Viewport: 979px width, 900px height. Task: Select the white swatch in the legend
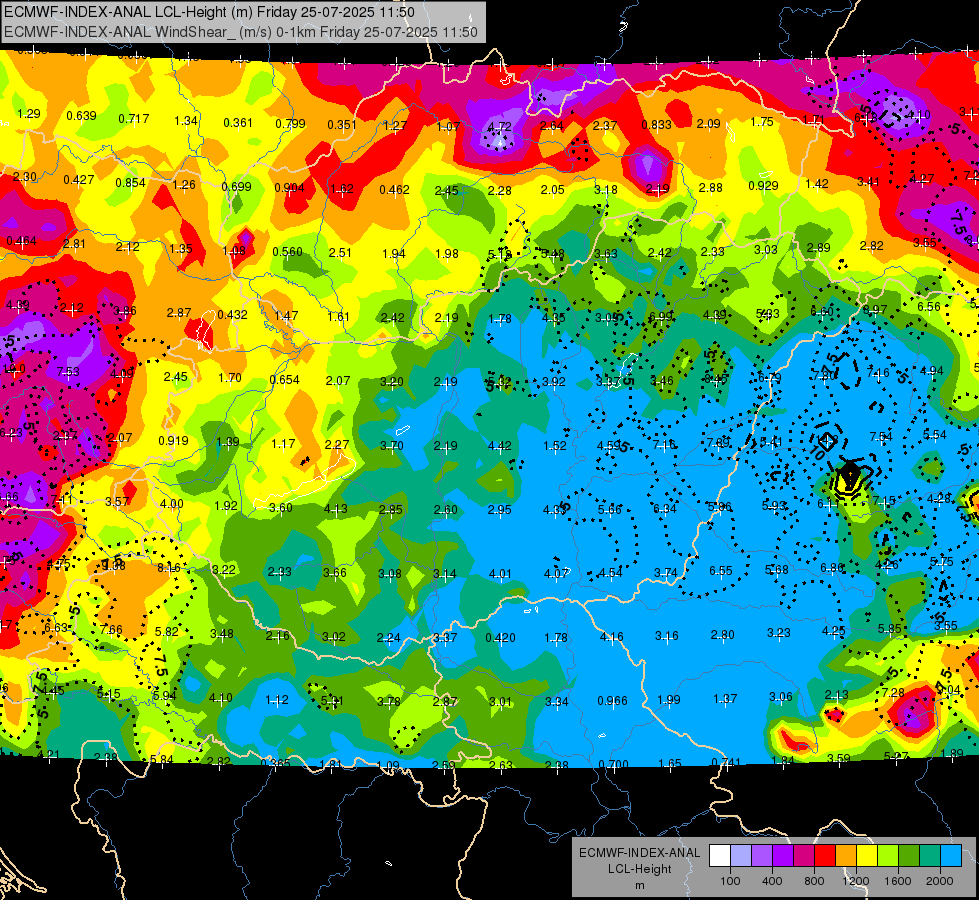tap(720, 855)
